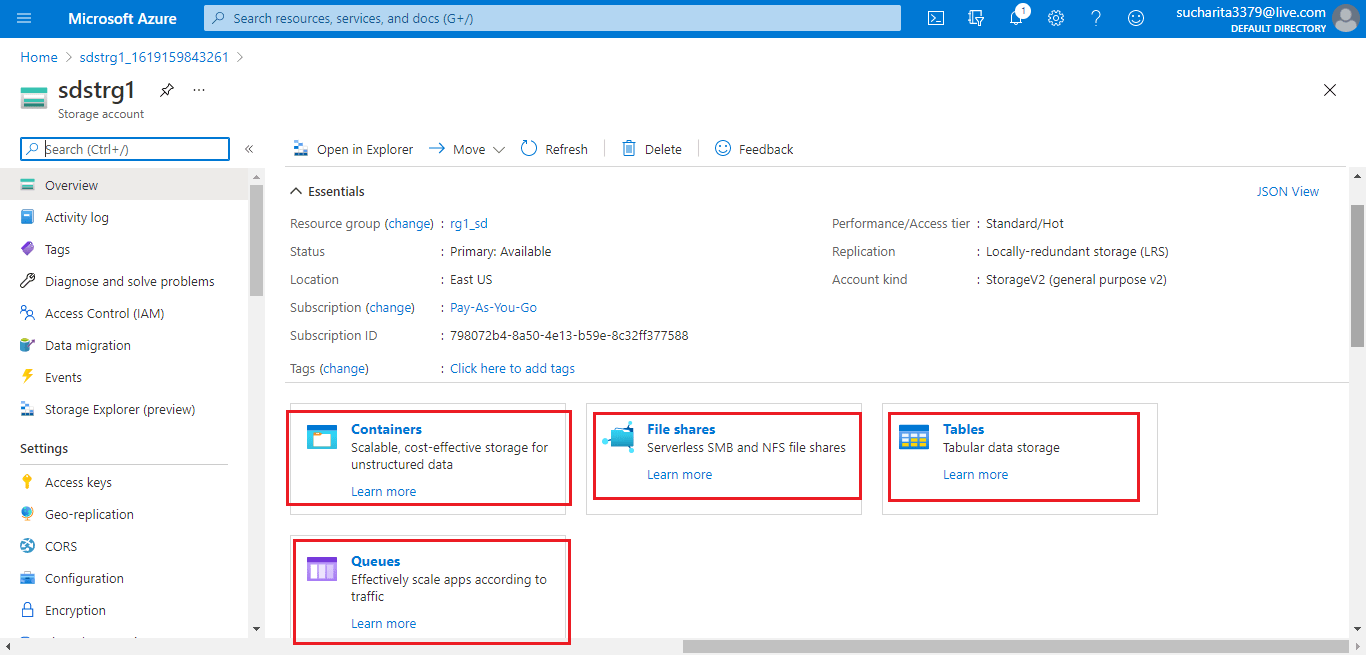Open Azure Cloud Shell icon
This screenshot has width=1366, height=655.
(x=936, y=18)
